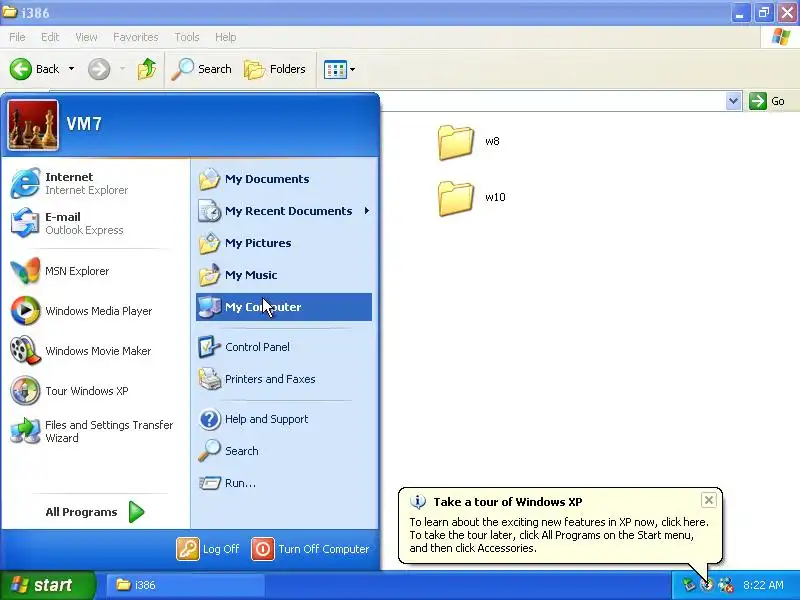Open the Views dropdown button
Viewport: 800px width, 600px height.
(x=339, y=69)
